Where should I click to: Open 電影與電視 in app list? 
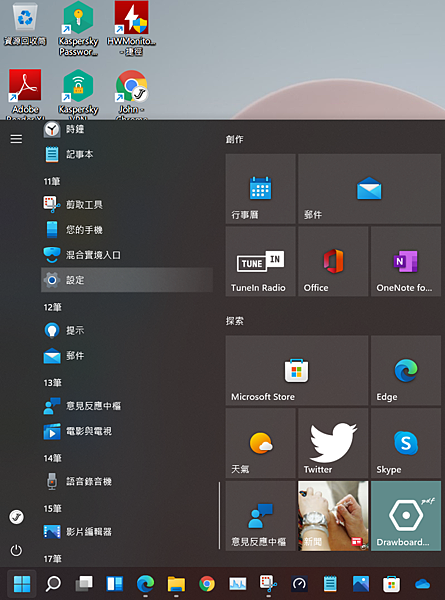[x=127, y=431]
